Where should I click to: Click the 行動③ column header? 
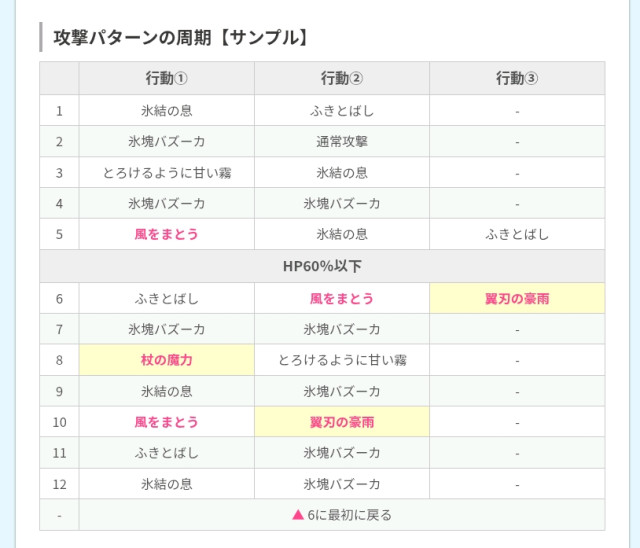click(517, 78)
